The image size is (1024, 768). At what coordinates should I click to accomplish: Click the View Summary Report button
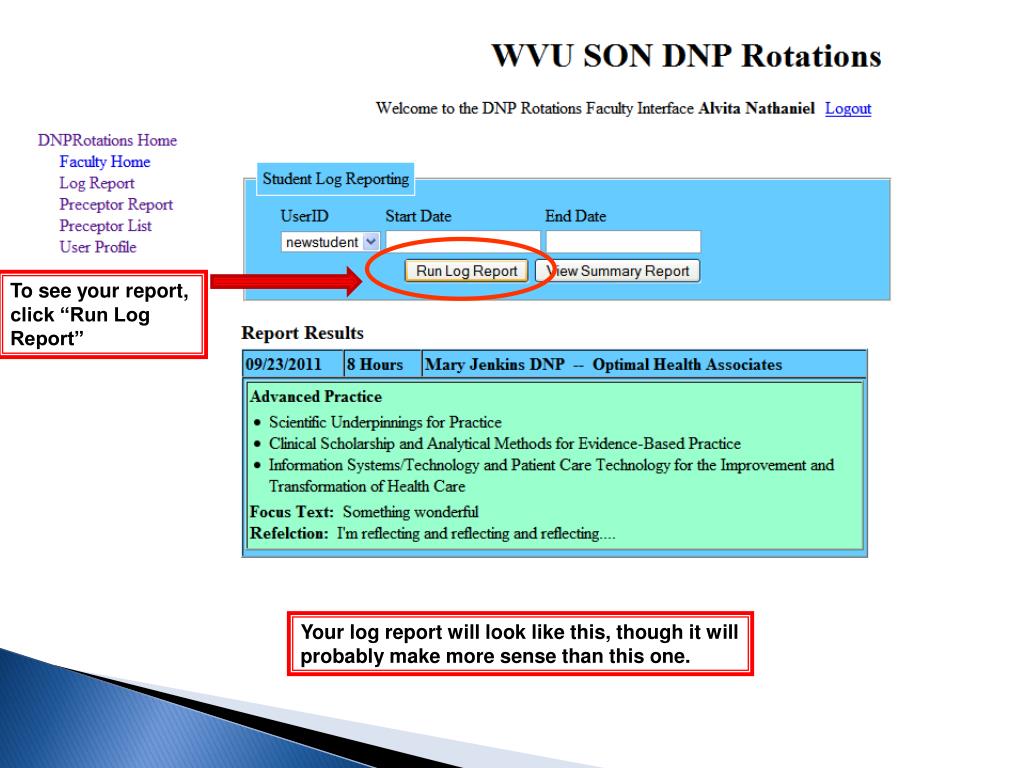coord(617,271)
